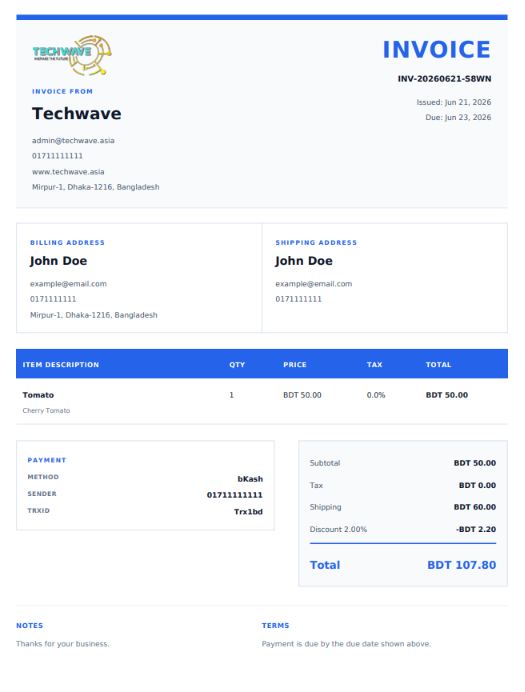Click the billing address John Doe name
The height and width of the screenshot is (692, 525).
pos(58,261)
